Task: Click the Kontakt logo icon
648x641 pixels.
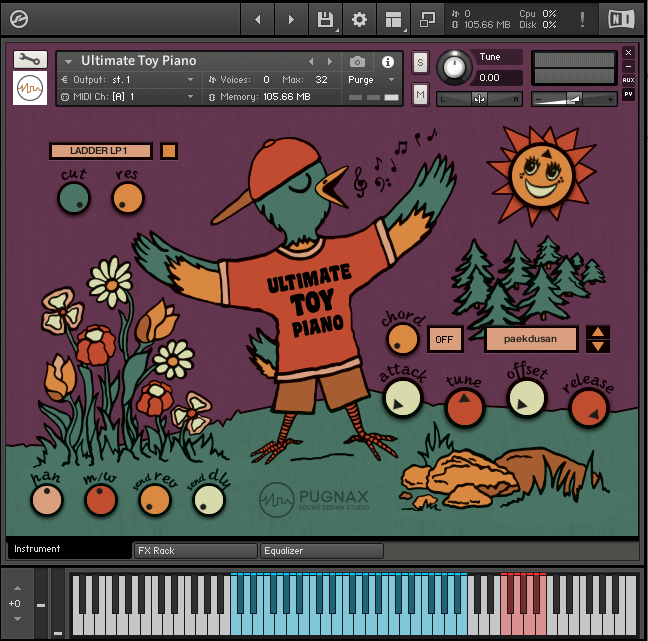Action: coord(19,19)
